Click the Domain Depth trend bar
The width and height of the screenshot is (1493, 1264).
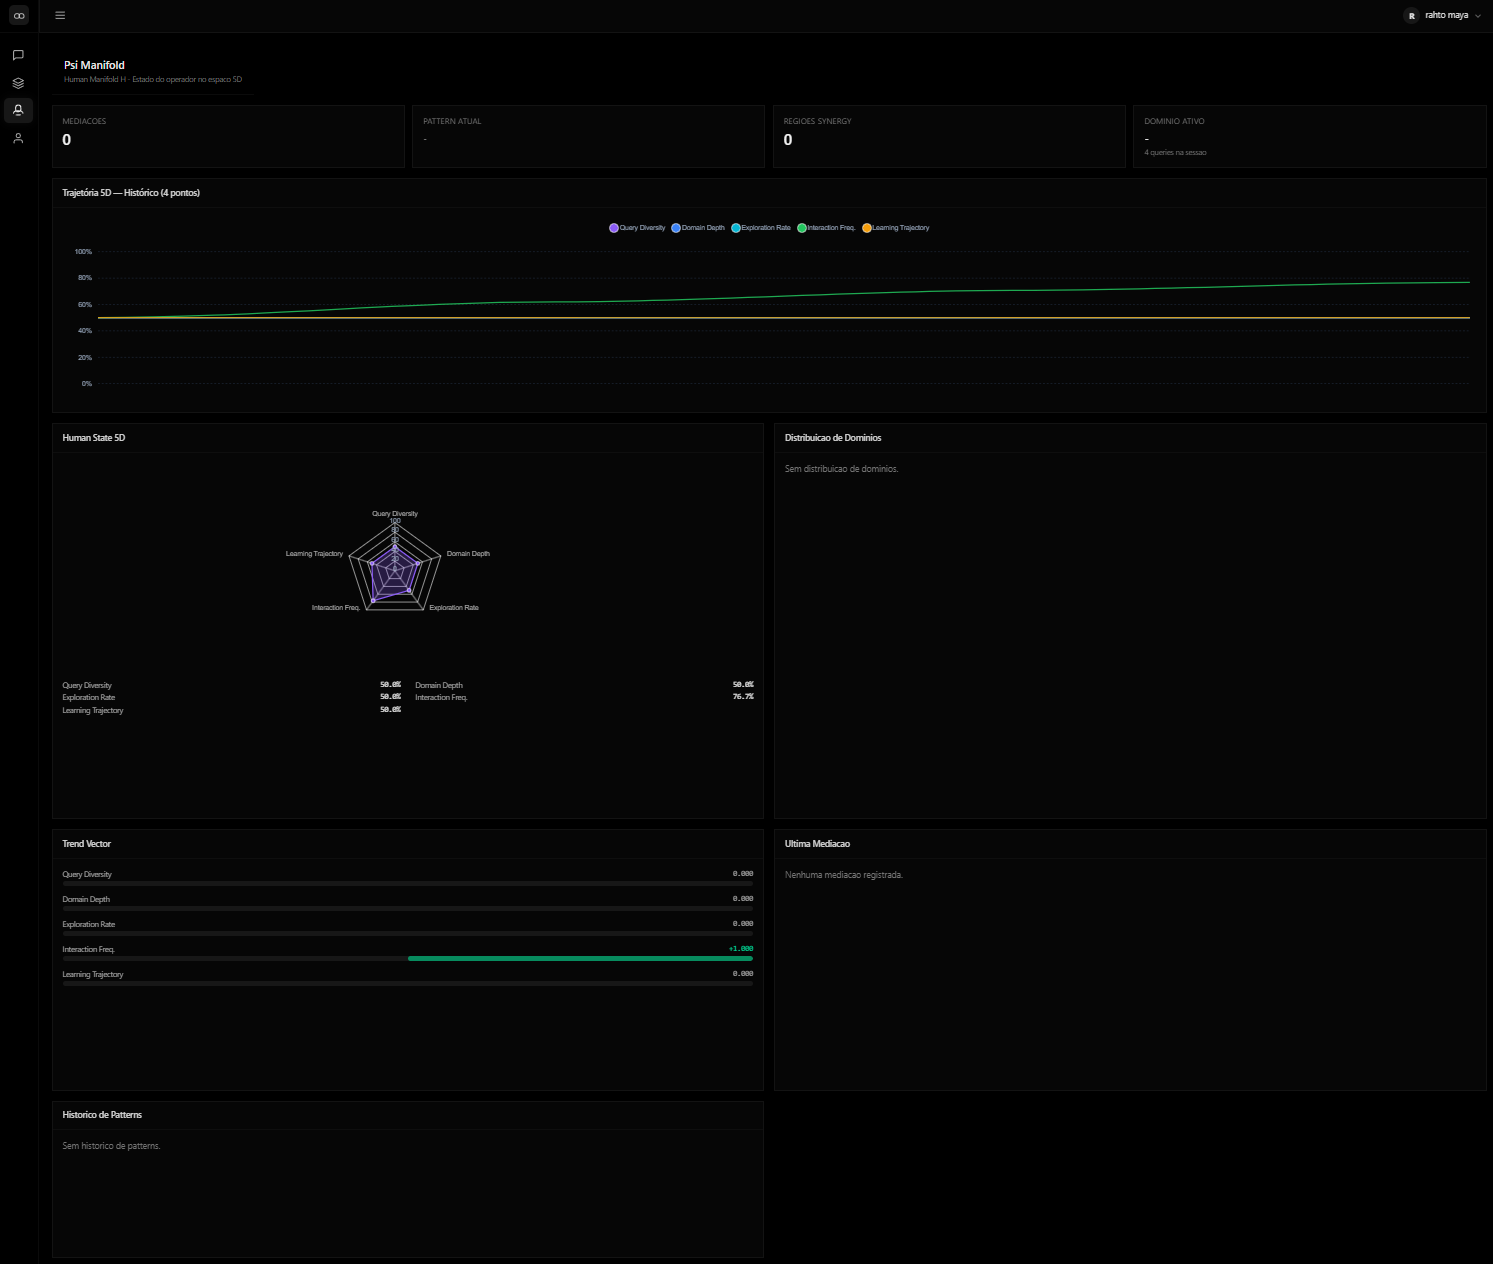point(408,909)
